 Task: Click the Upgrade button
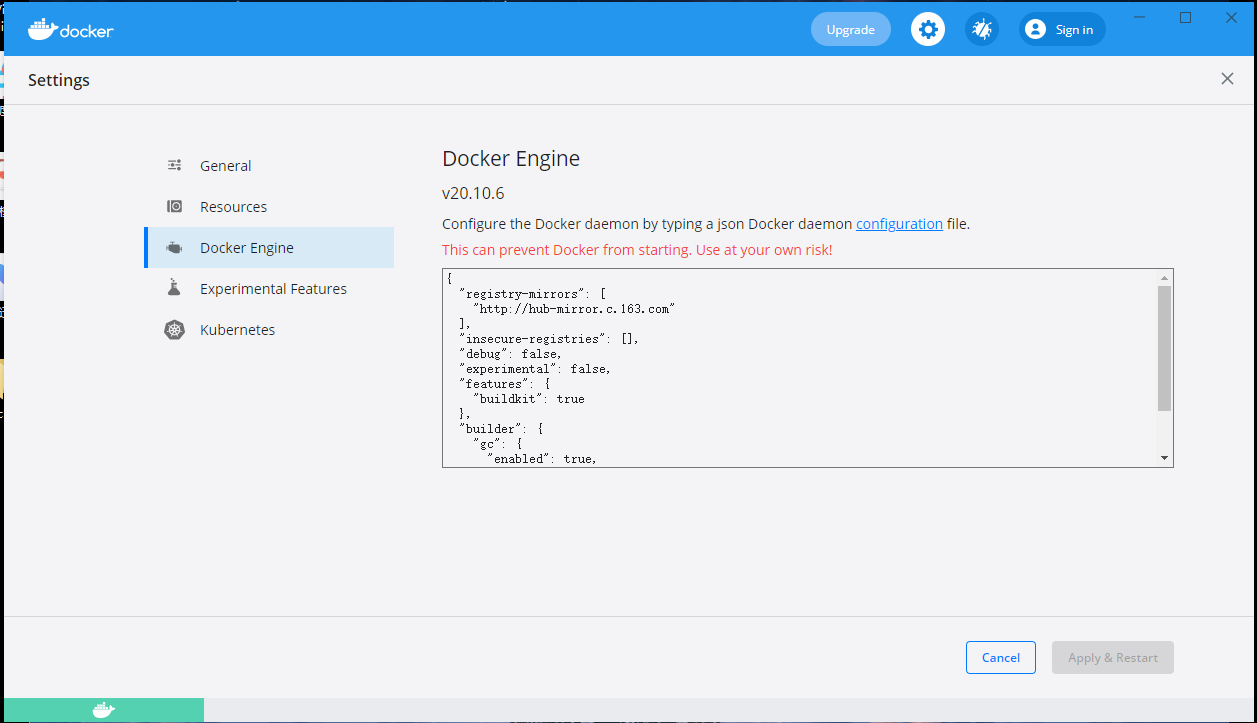coord(850,29)
